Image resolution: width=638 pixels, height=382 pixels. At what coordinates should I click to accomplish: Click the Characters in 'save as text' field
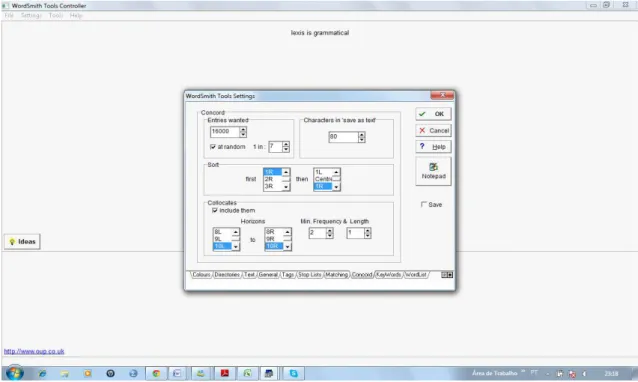[343, 137]
